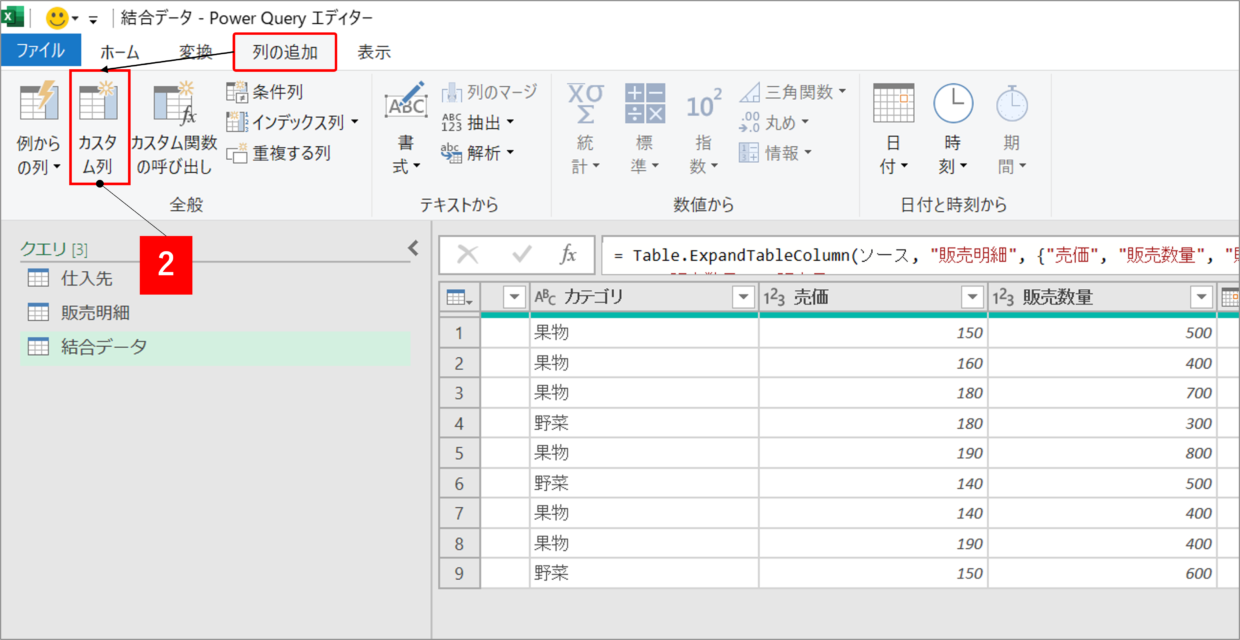
Task: Click the 売価 cell in row 7
Action: click(873, 513)
